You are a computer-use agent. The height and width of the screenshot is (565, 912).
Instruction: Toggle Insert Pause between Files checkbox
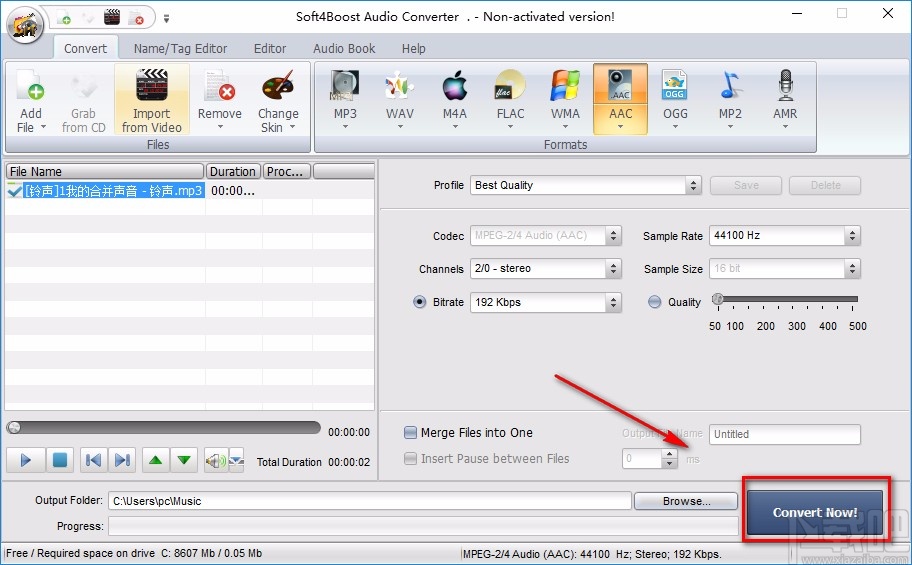click(x=411, y=459)
